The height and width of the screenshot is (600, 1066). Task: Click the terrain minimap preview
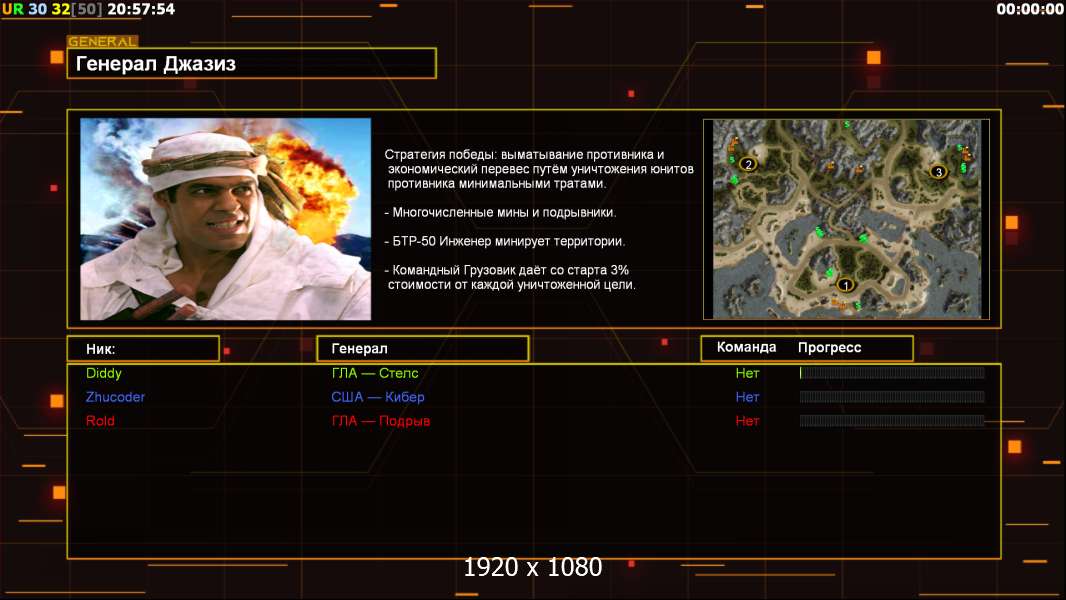coord(846,219)
